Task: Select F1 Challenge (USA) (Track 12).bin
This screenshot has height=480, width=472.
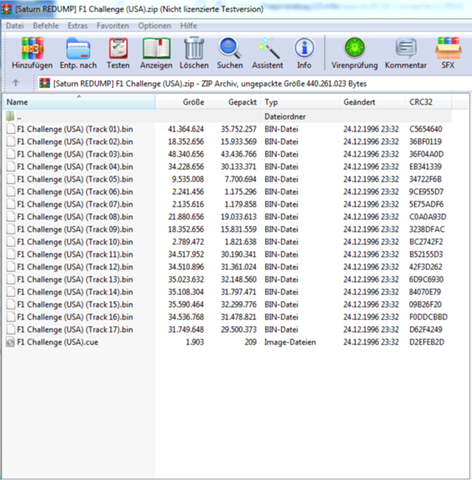Action: click(75, 267)
